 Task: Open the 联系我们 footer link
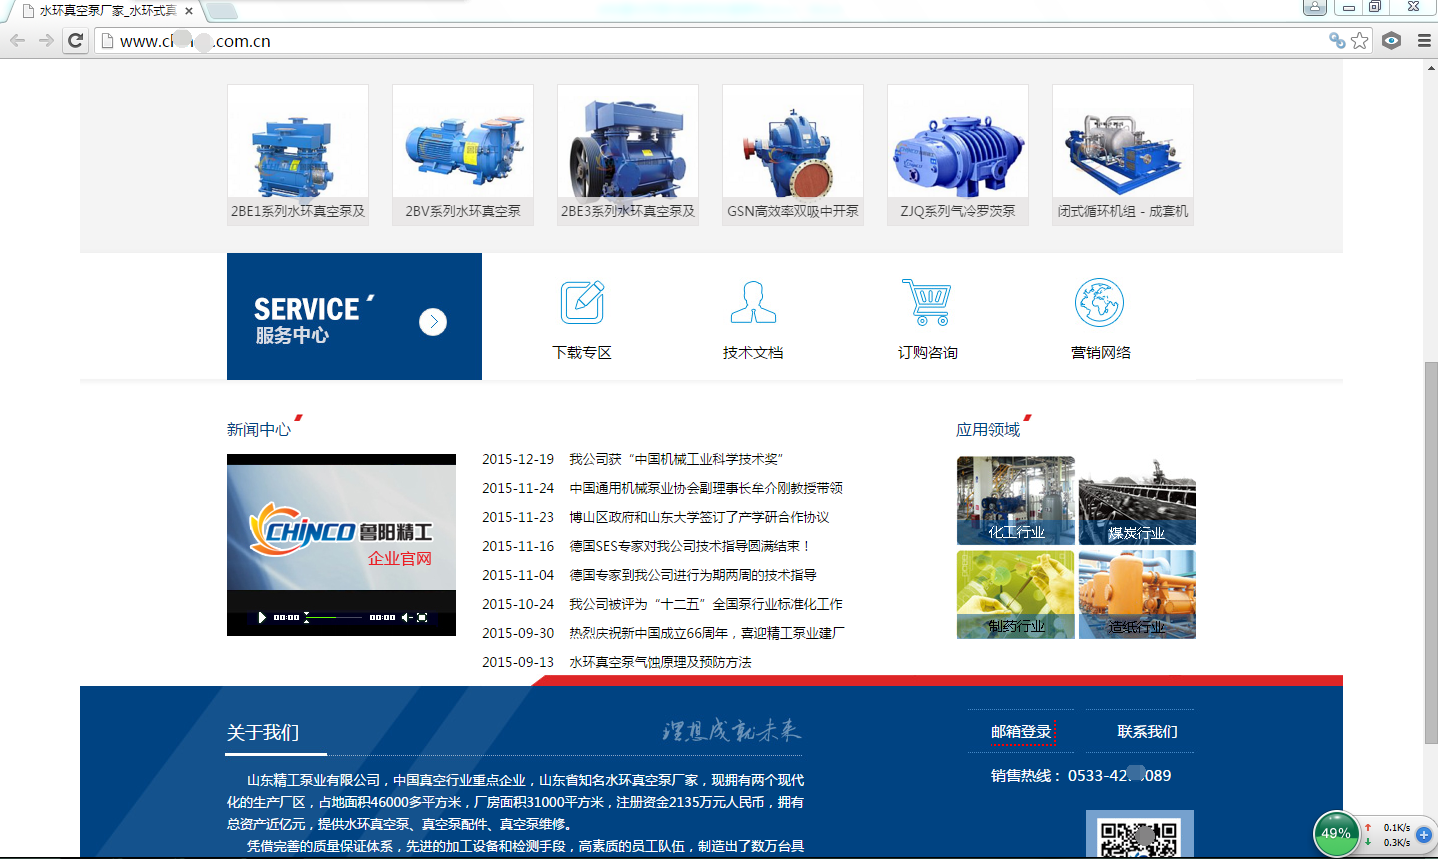point(1147,732)
